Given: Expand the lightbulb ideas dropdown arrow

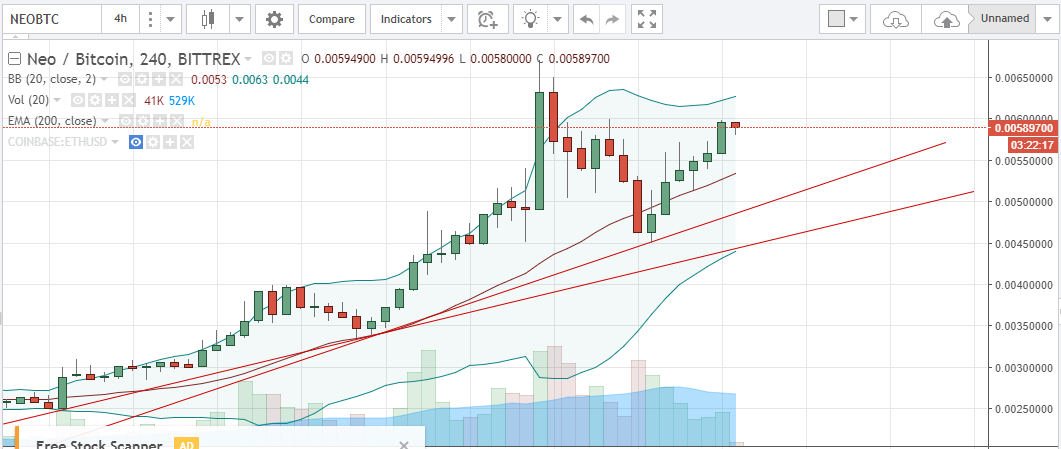Looking at the screenshot, I should pyautogui.click(x=558, y=20).
